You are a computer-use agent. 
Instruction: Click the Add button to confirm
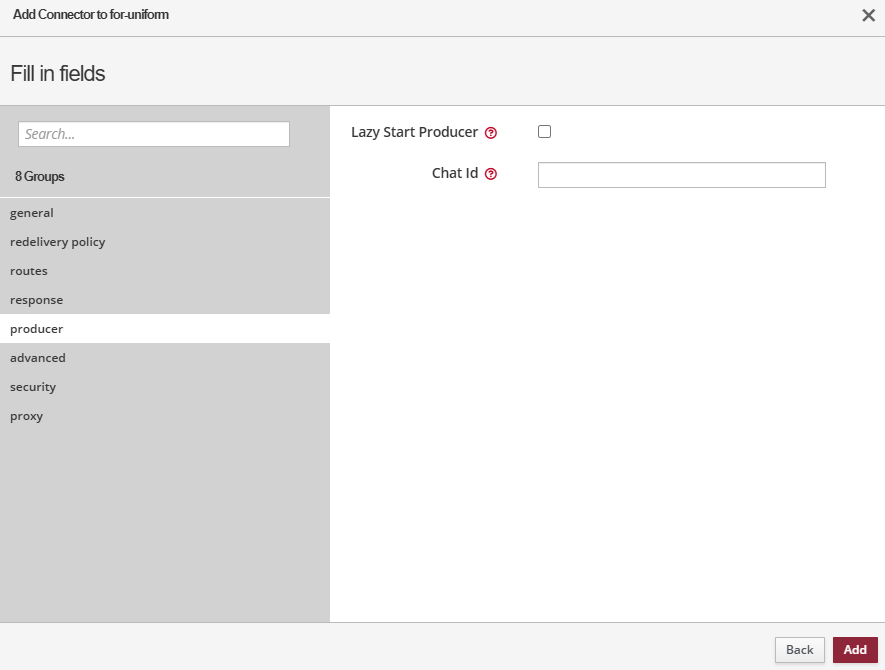point(855,650)
